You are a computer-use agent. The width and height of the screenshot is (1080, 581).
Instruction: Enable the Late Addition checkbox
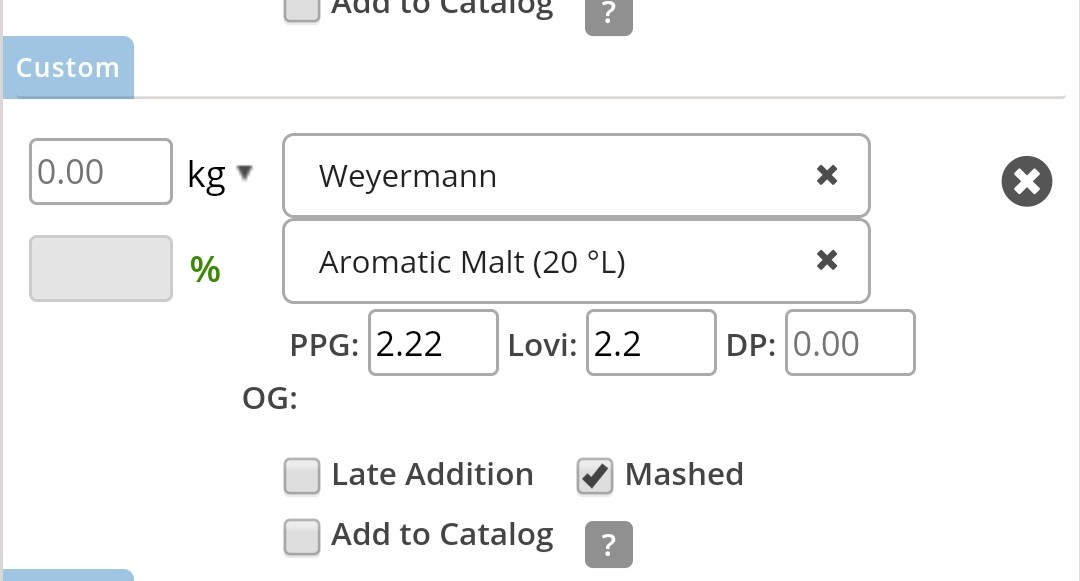302,476
